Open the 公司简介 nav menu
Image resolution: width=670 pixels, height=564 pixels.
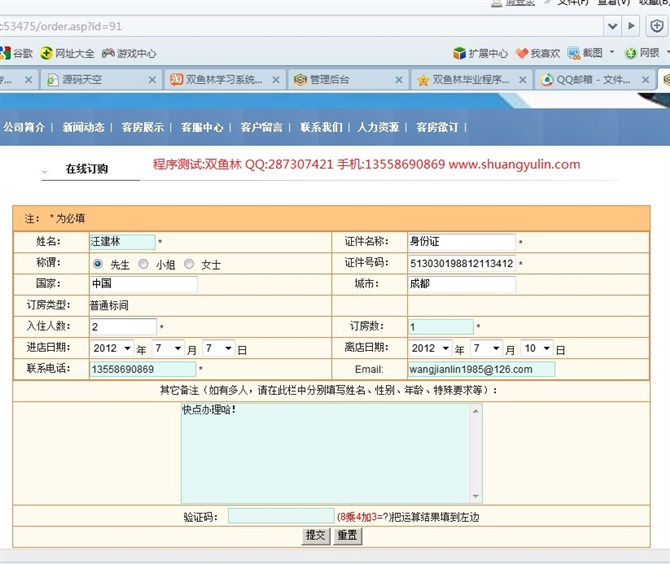[24, 127]
